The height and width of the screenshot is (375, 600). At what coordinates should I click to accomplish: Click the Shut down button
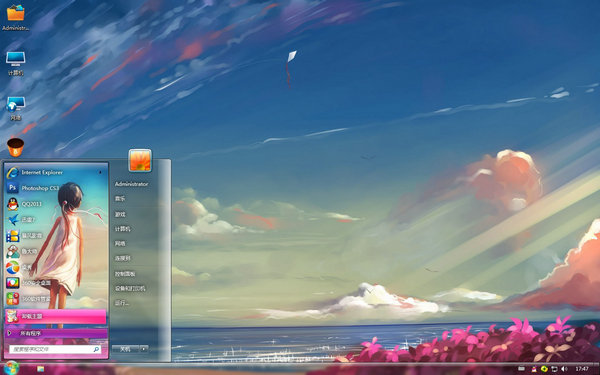click(126, 349)
